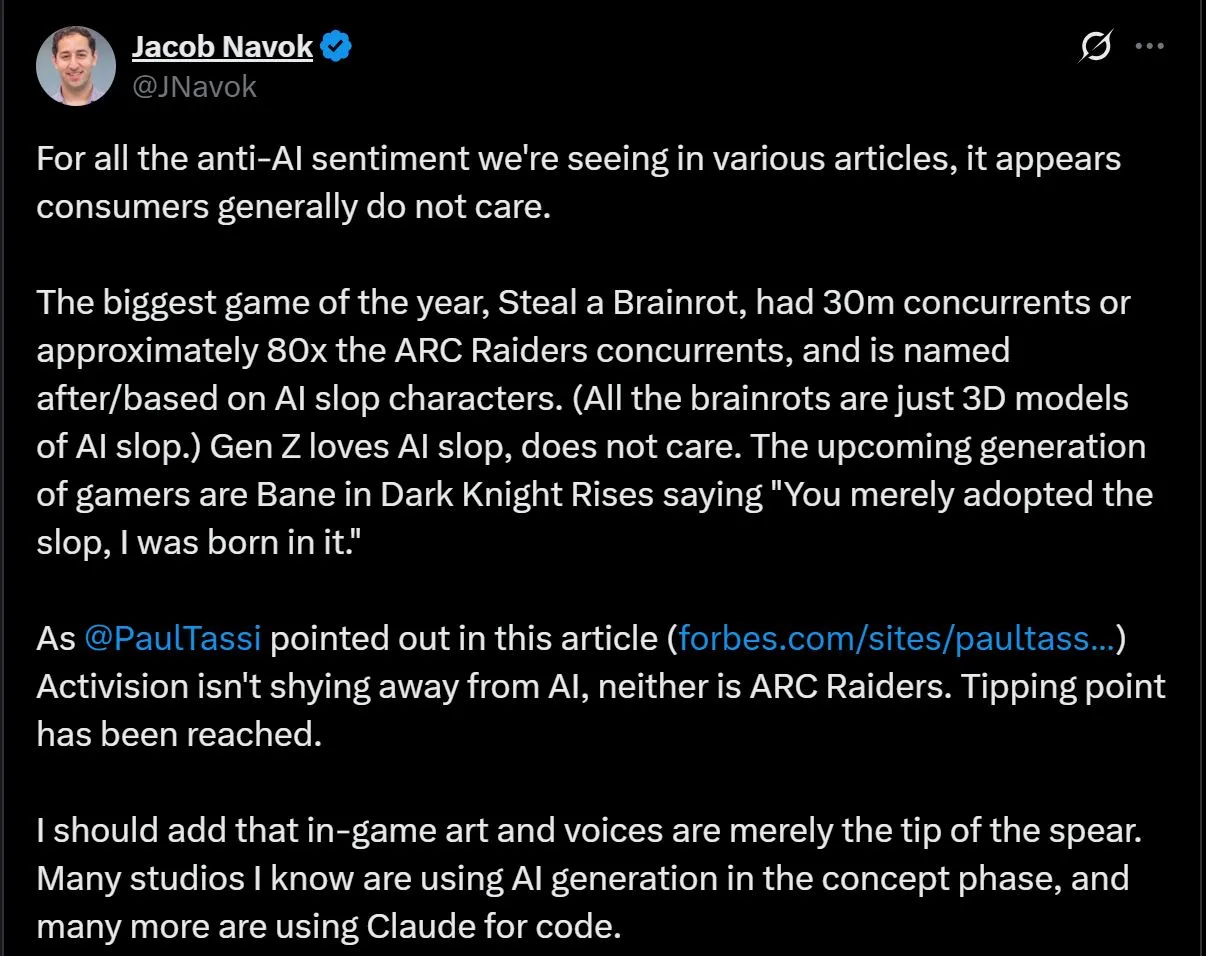This screenshot has width=1206, height=956.
Task: Open the Grok actions icon
Action: point(1096,47)
